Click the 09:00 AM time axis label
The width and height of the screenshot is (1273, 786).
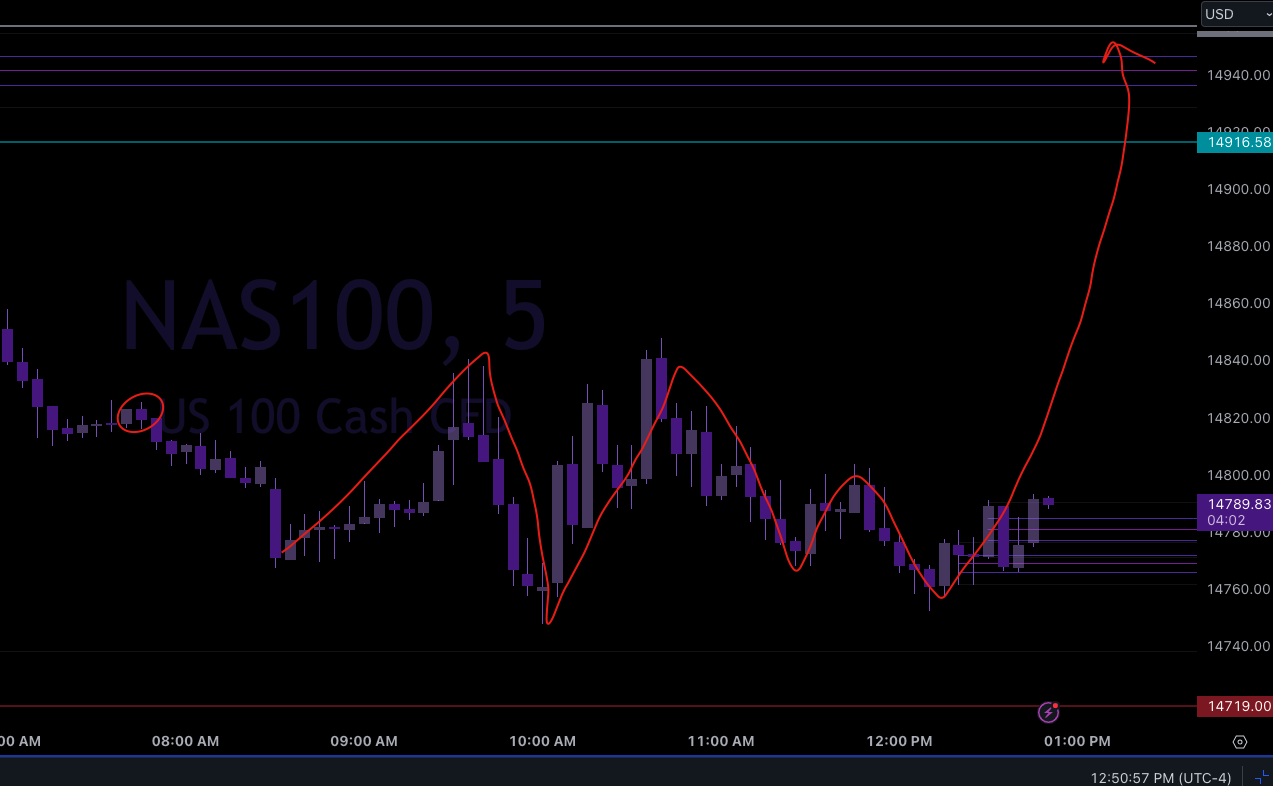click(x=363, y=741)
